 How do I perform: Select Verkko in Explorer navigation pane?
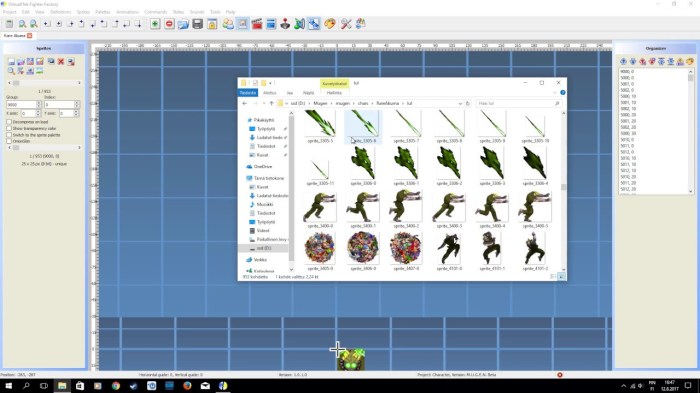(260, 259)
